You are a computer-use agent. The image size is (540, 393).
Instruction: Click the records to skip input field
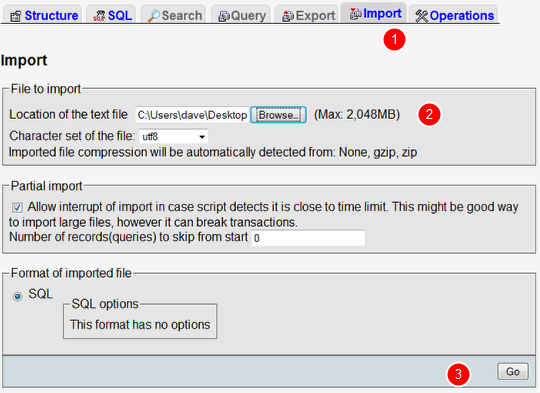[308, 238]
